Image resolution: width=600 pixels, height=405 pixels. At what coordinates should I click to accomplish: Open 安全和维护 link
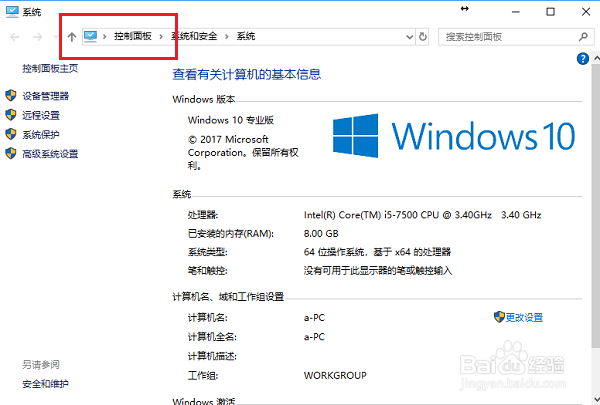tap(46, 384)
